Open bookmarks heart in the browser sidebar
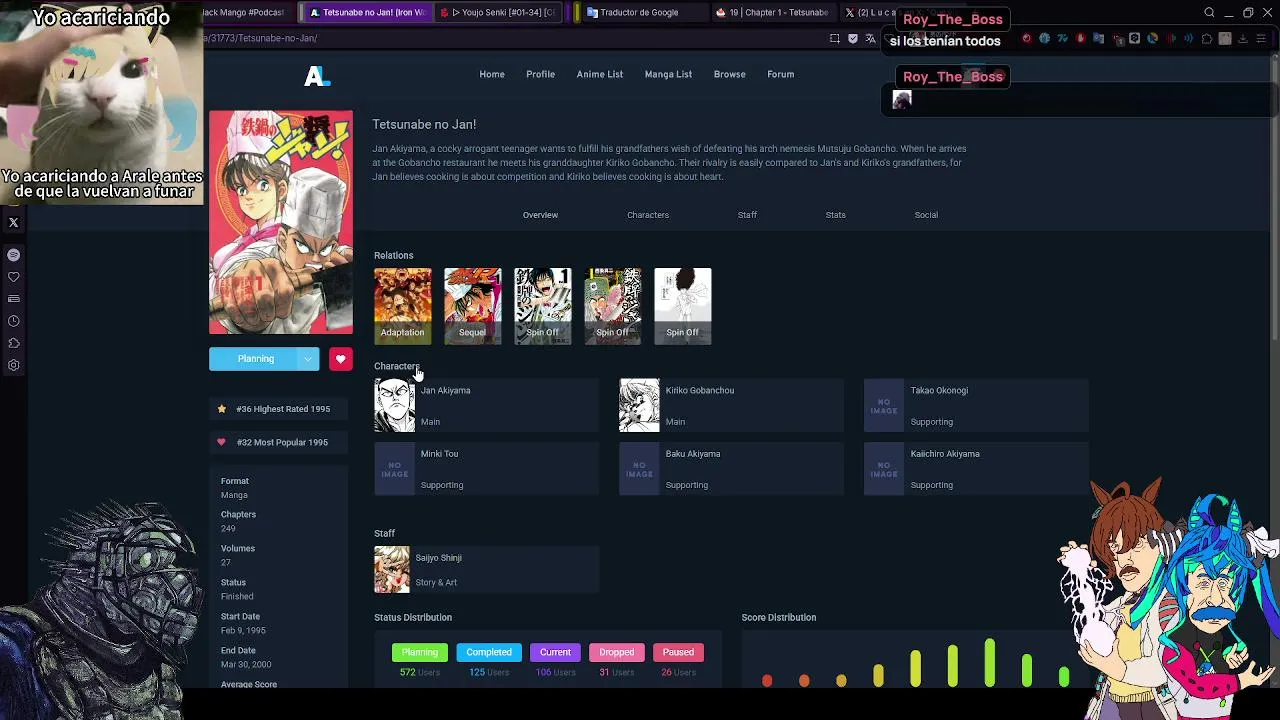Screen dimensions: 1280x720 14,277
